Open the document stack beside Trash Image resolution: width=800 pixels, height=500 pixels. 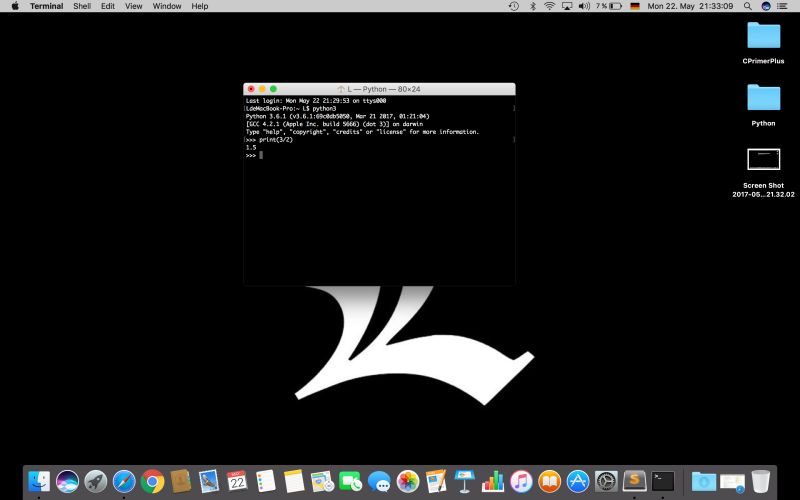[732, 481]
